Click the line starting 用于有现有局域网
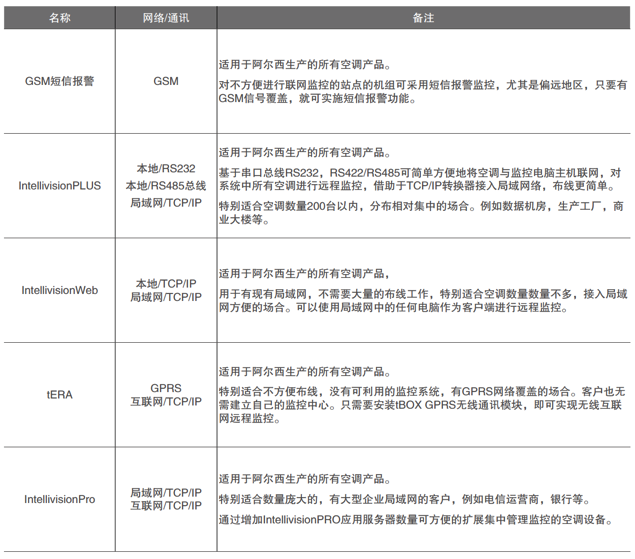The image size is (635, 559). pyautogui.click(x=423, y=294)
